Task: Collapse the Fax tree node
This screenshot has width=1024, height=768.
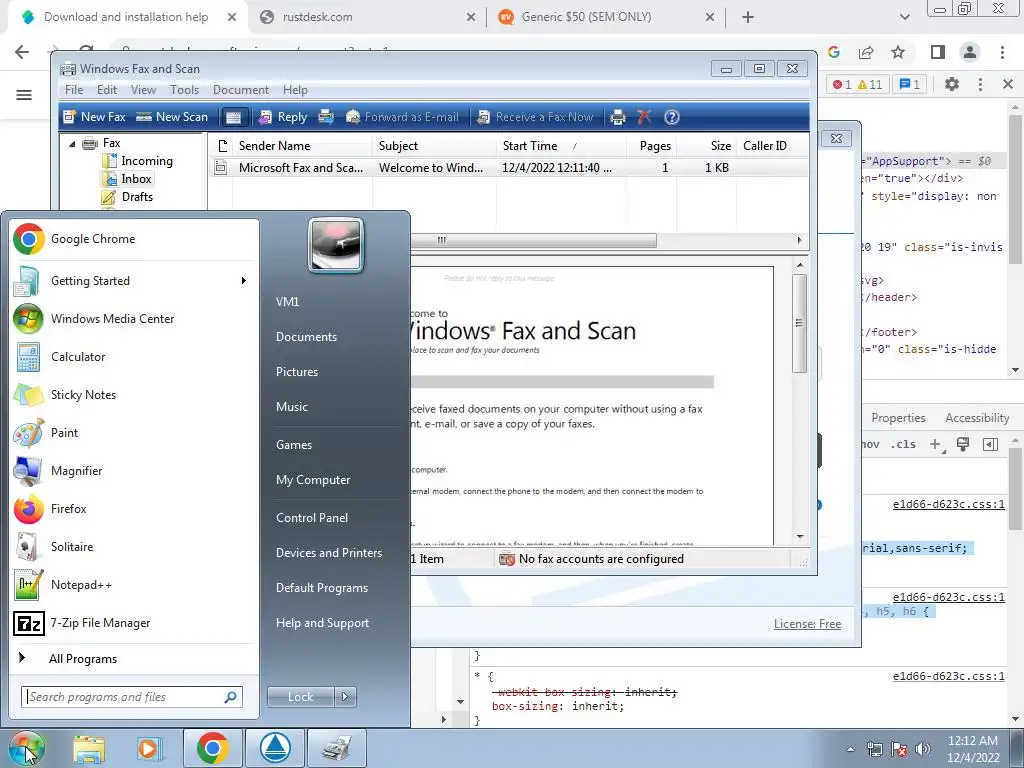Action: click(x=72, y=143)
